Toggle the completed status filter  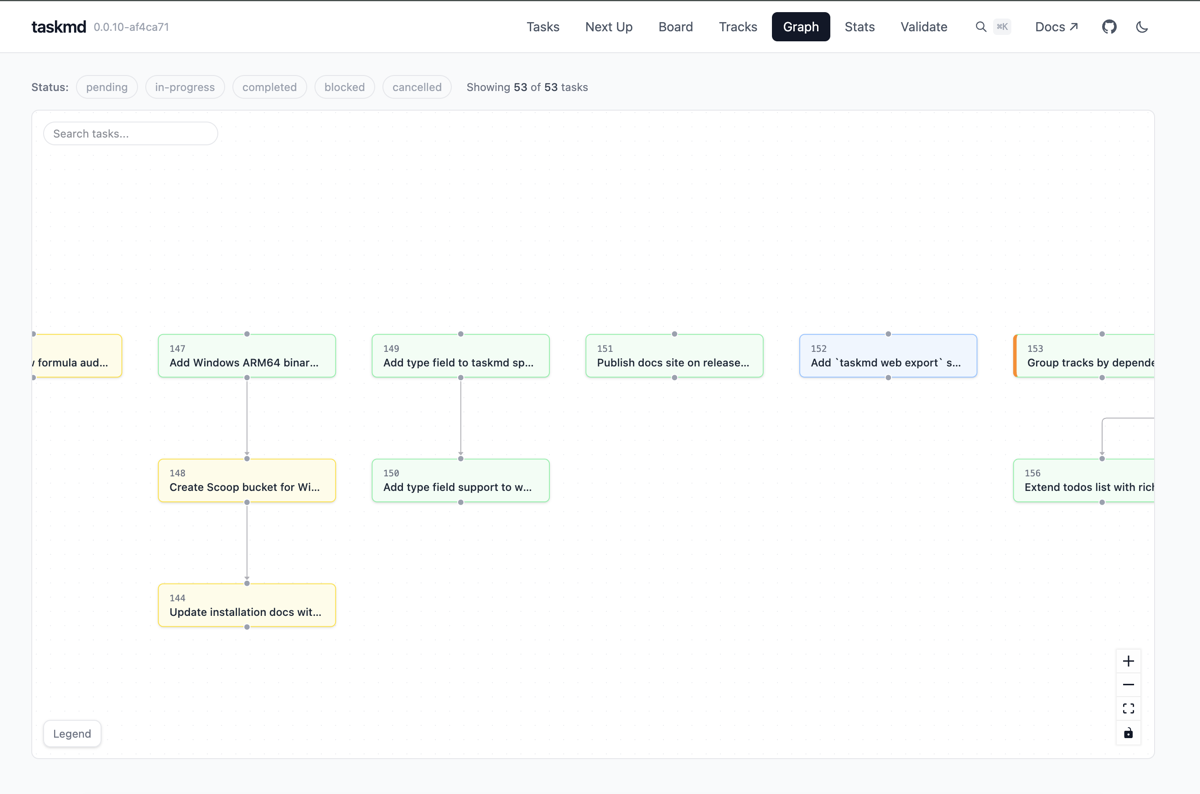coord(269,87)
